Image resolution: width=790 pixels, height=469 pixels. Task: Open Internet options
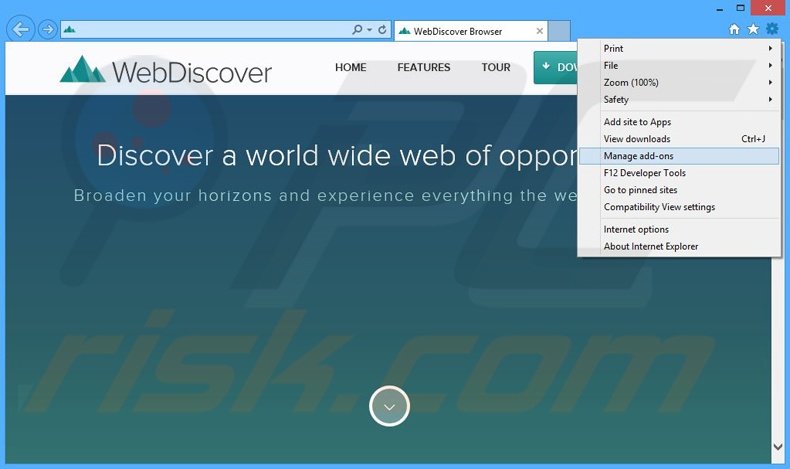pos(679,229)
